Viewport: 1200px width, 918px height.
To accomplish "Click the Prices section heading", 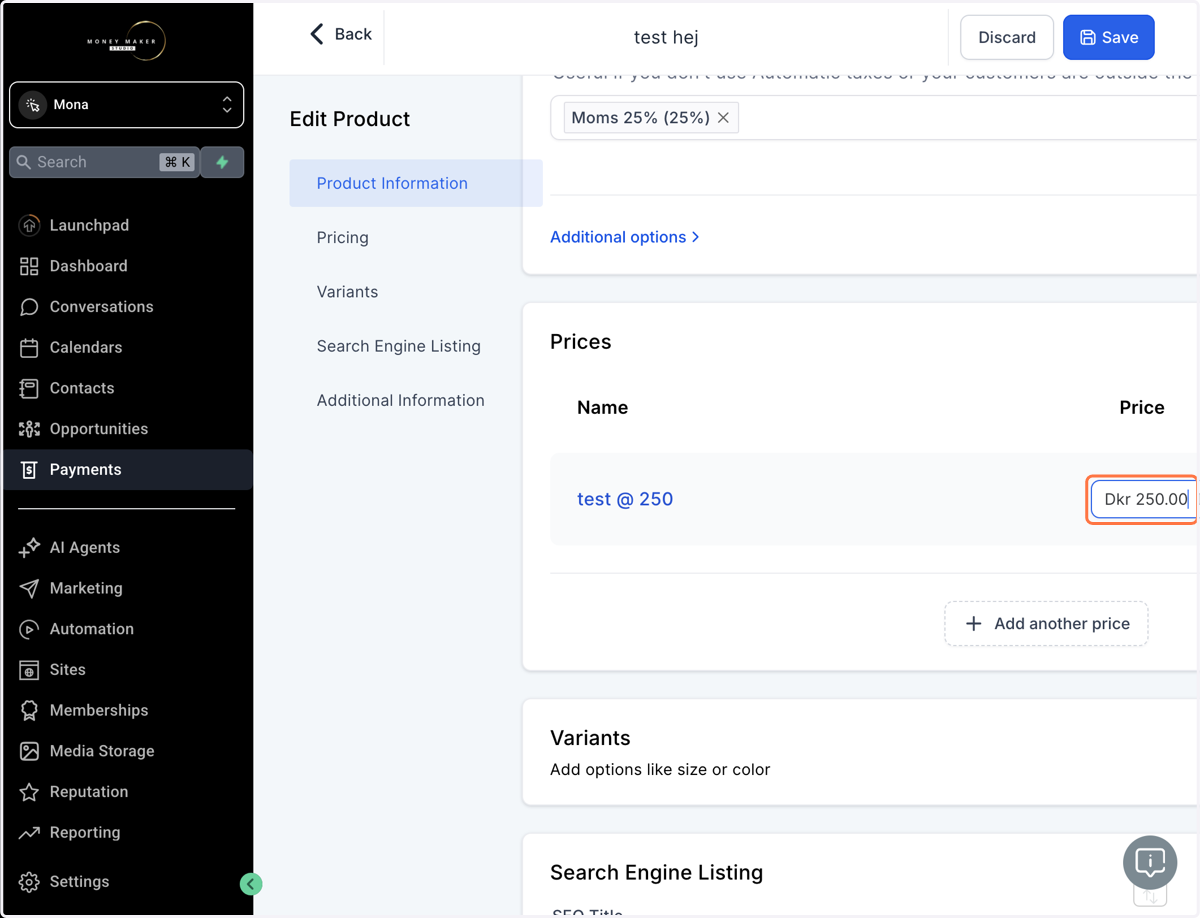I will 581,342.
